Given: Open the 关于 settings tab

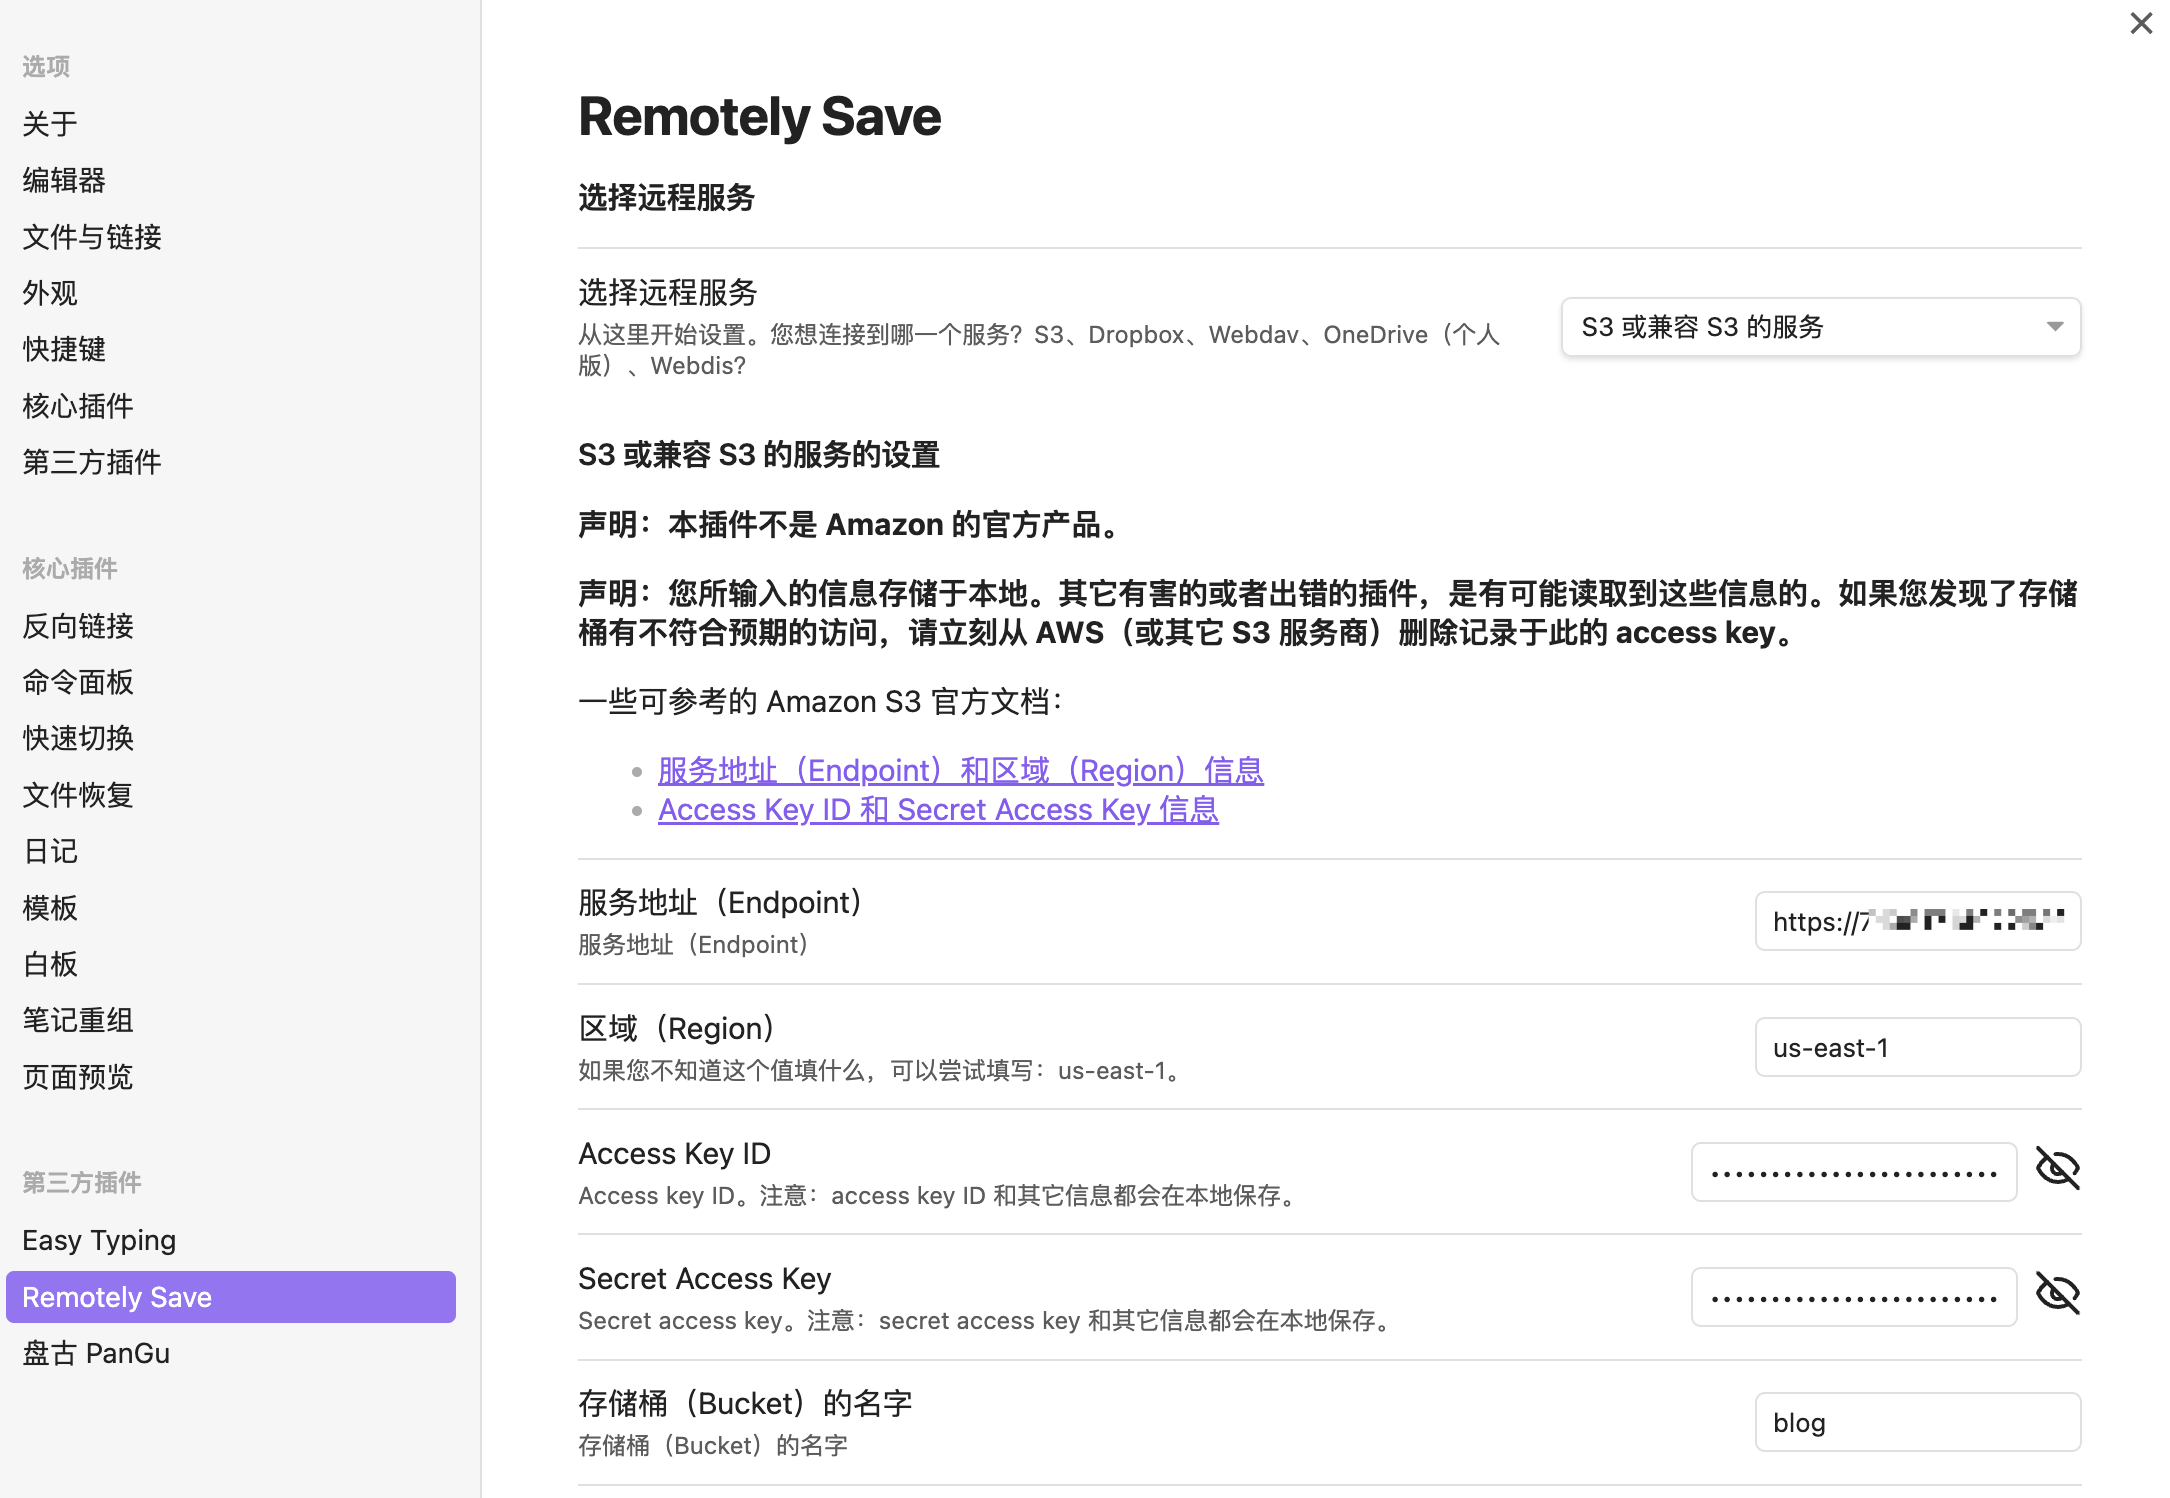Looking at the screenshot, I should point(50,124).
